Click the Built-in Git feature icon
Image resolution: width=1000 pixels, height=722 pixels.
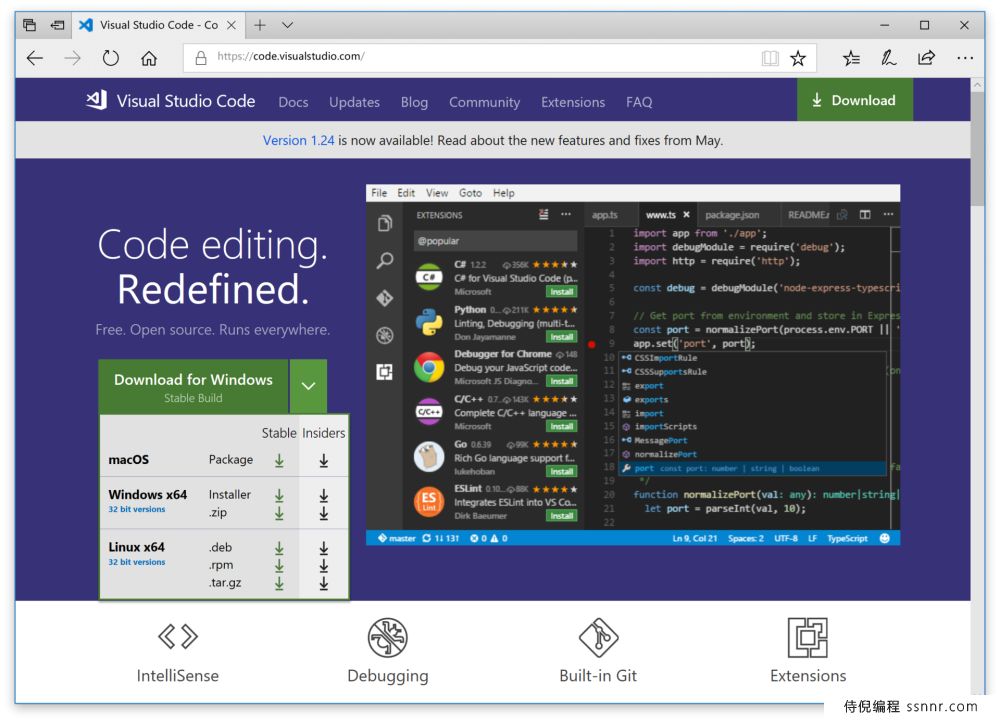click(x=598, y=637)
